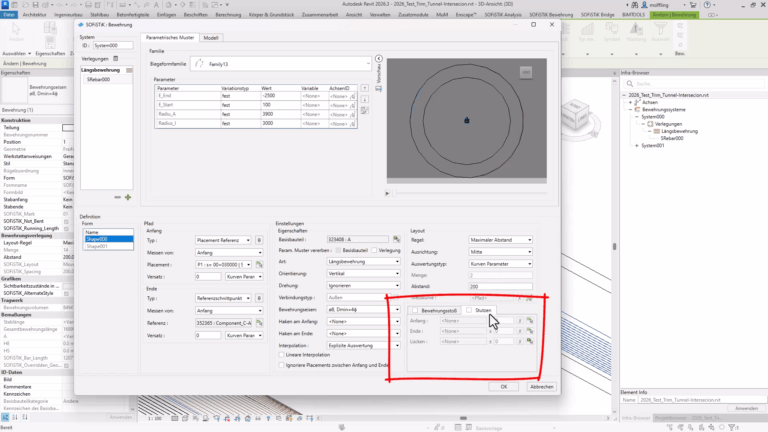Enable the Bewehrungsstoß checkbox
Viewport: 768px width, 432px height.
[x=414, y=310]
